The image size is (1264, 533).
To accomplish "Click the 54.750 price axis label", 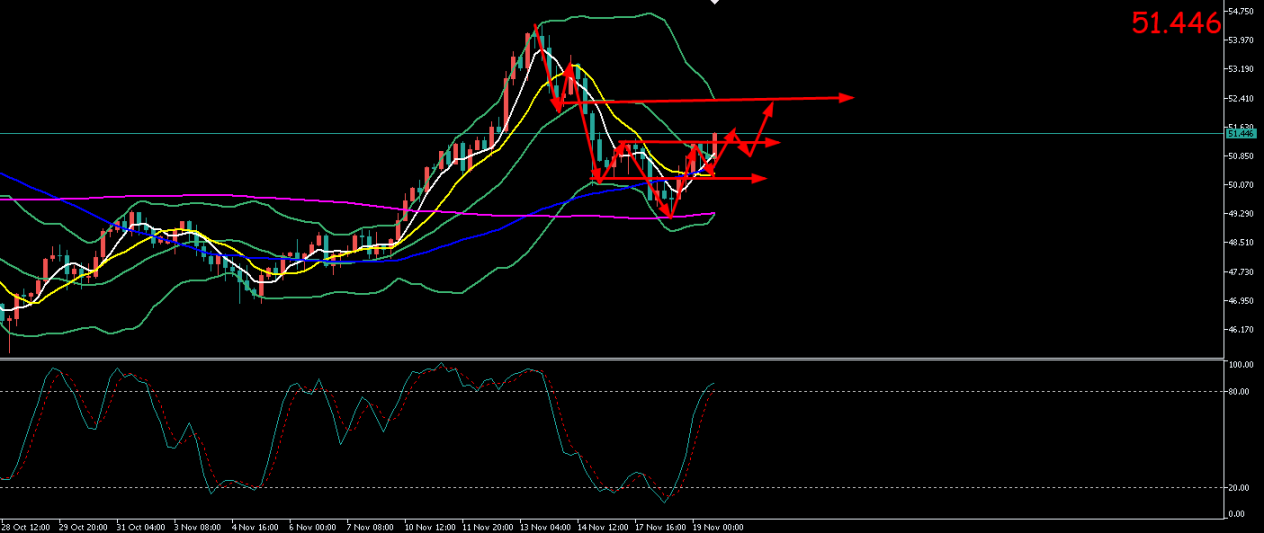I will pos(1240,11).
